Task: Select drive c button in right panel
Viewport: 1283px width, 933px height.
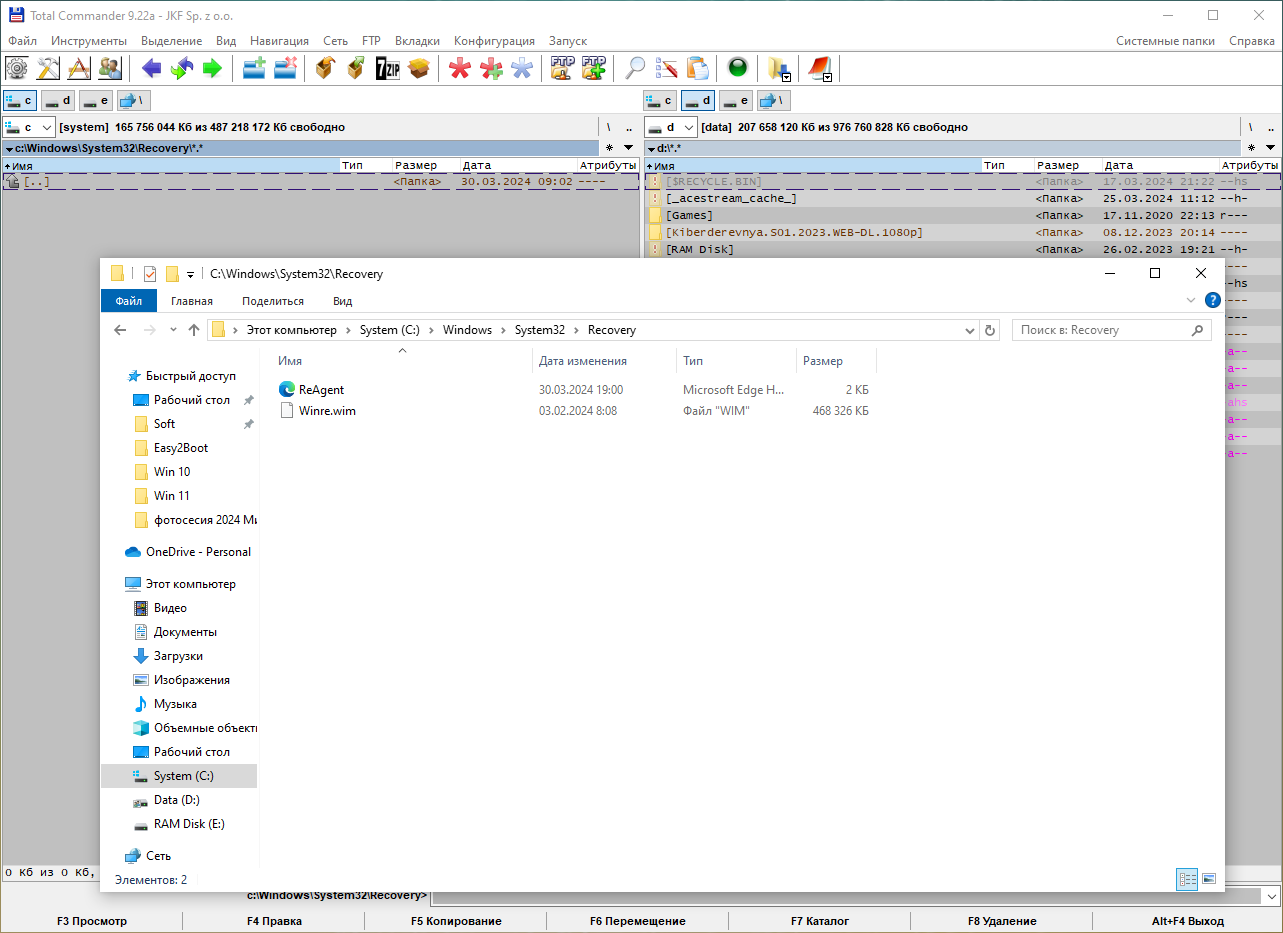Action: point(660,100)
